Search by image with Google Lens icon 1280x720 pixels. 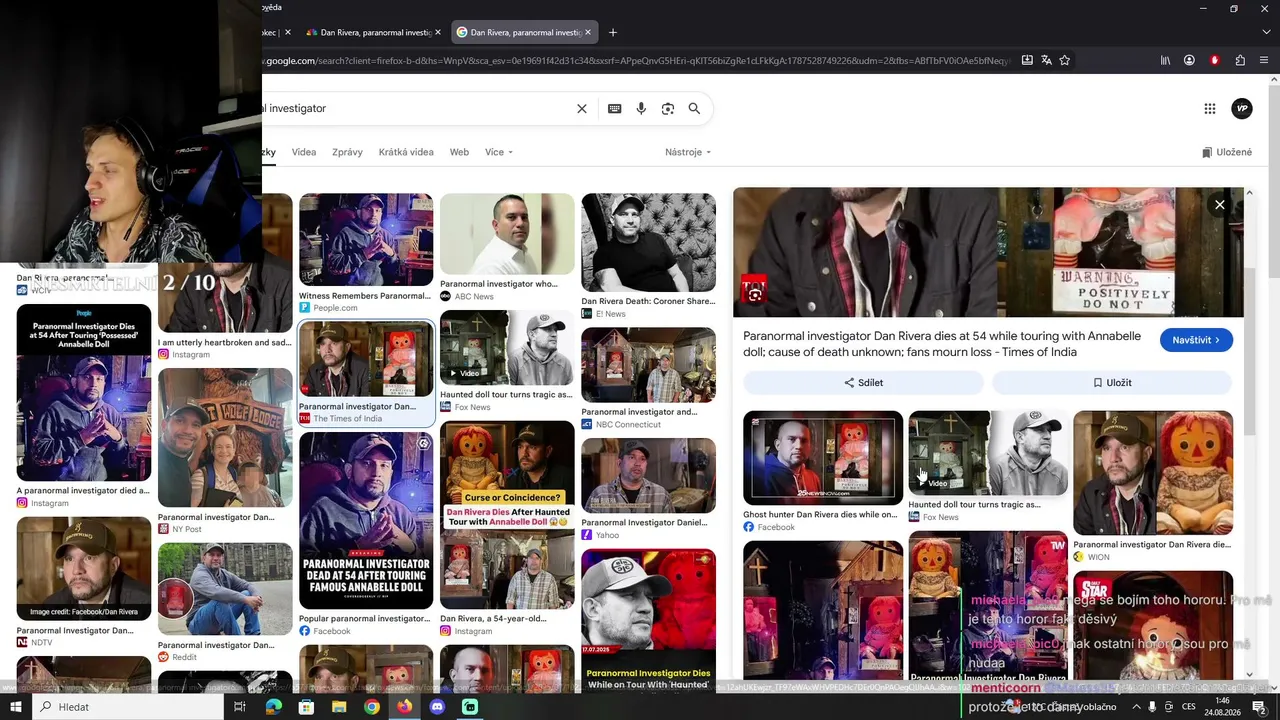[668, 109]
